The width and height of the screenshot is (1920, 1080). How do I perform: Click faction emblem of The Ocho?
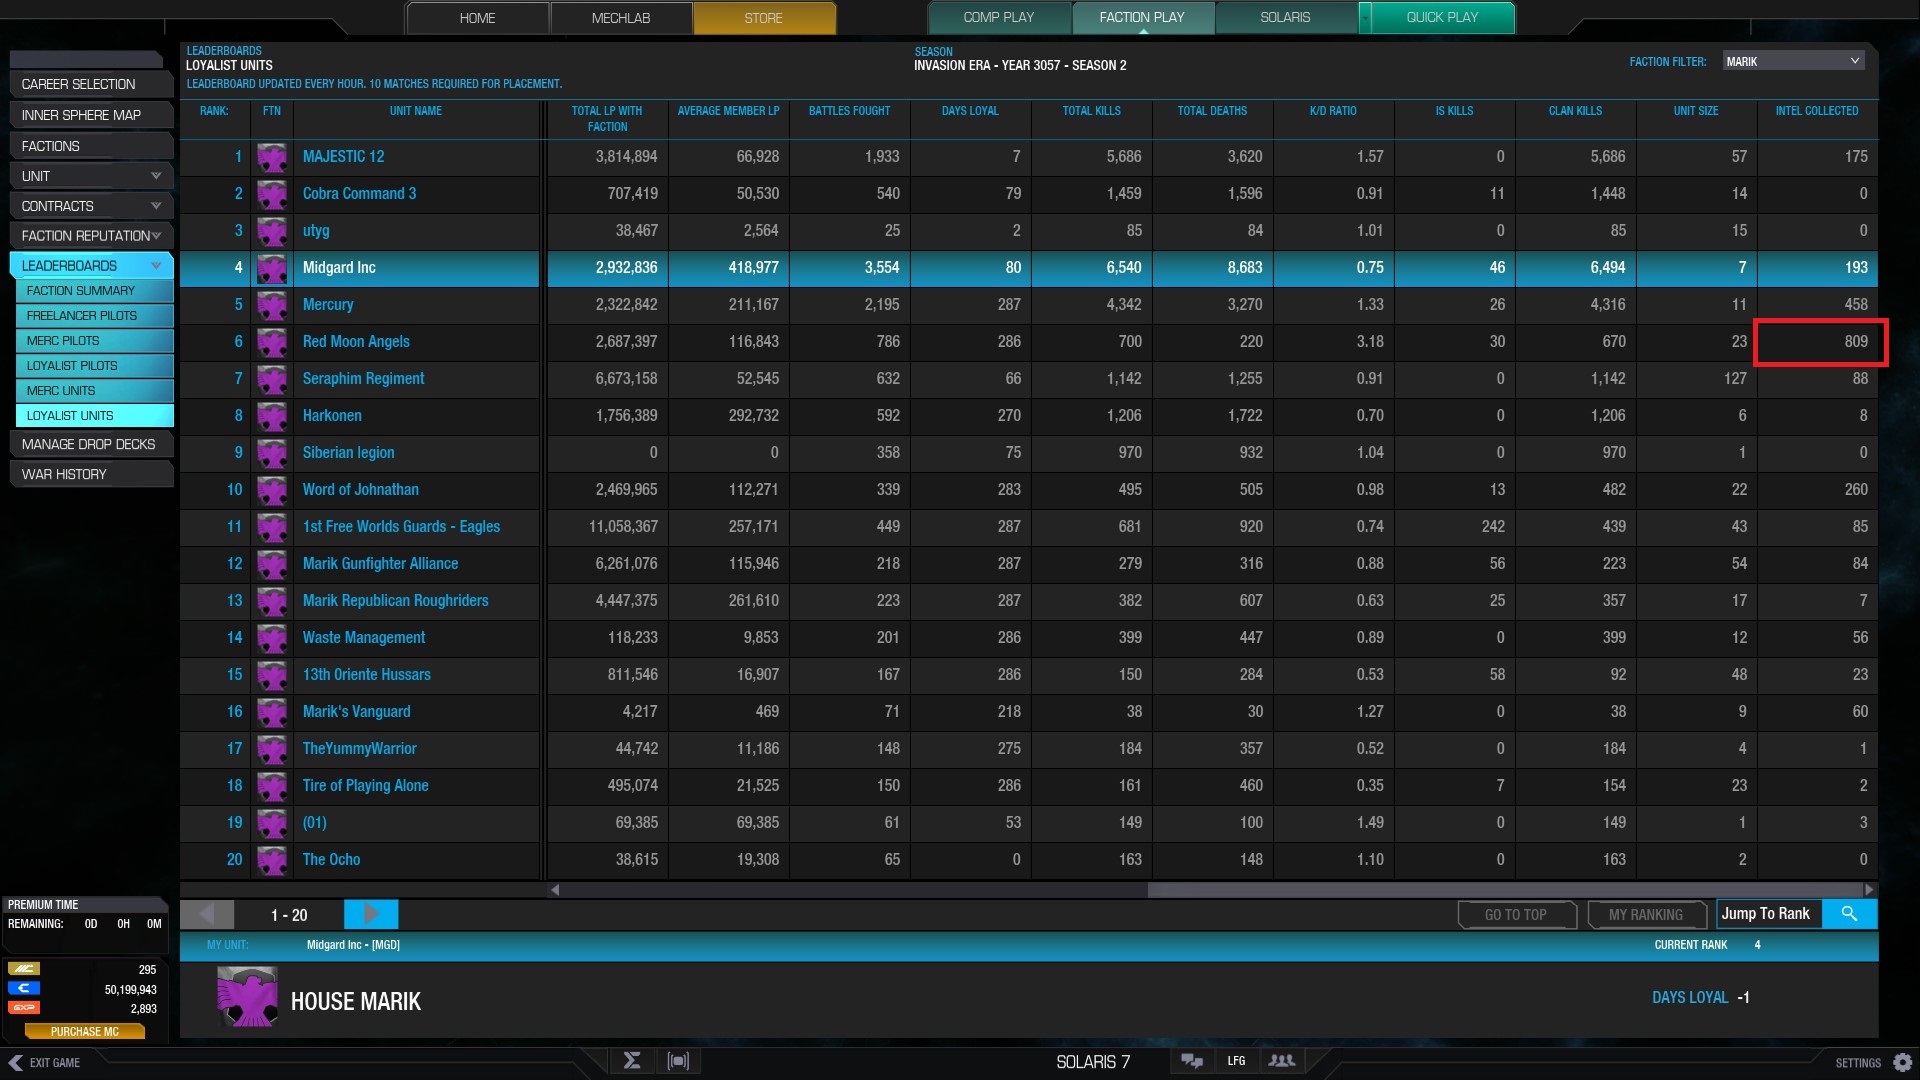pos(272,860)
